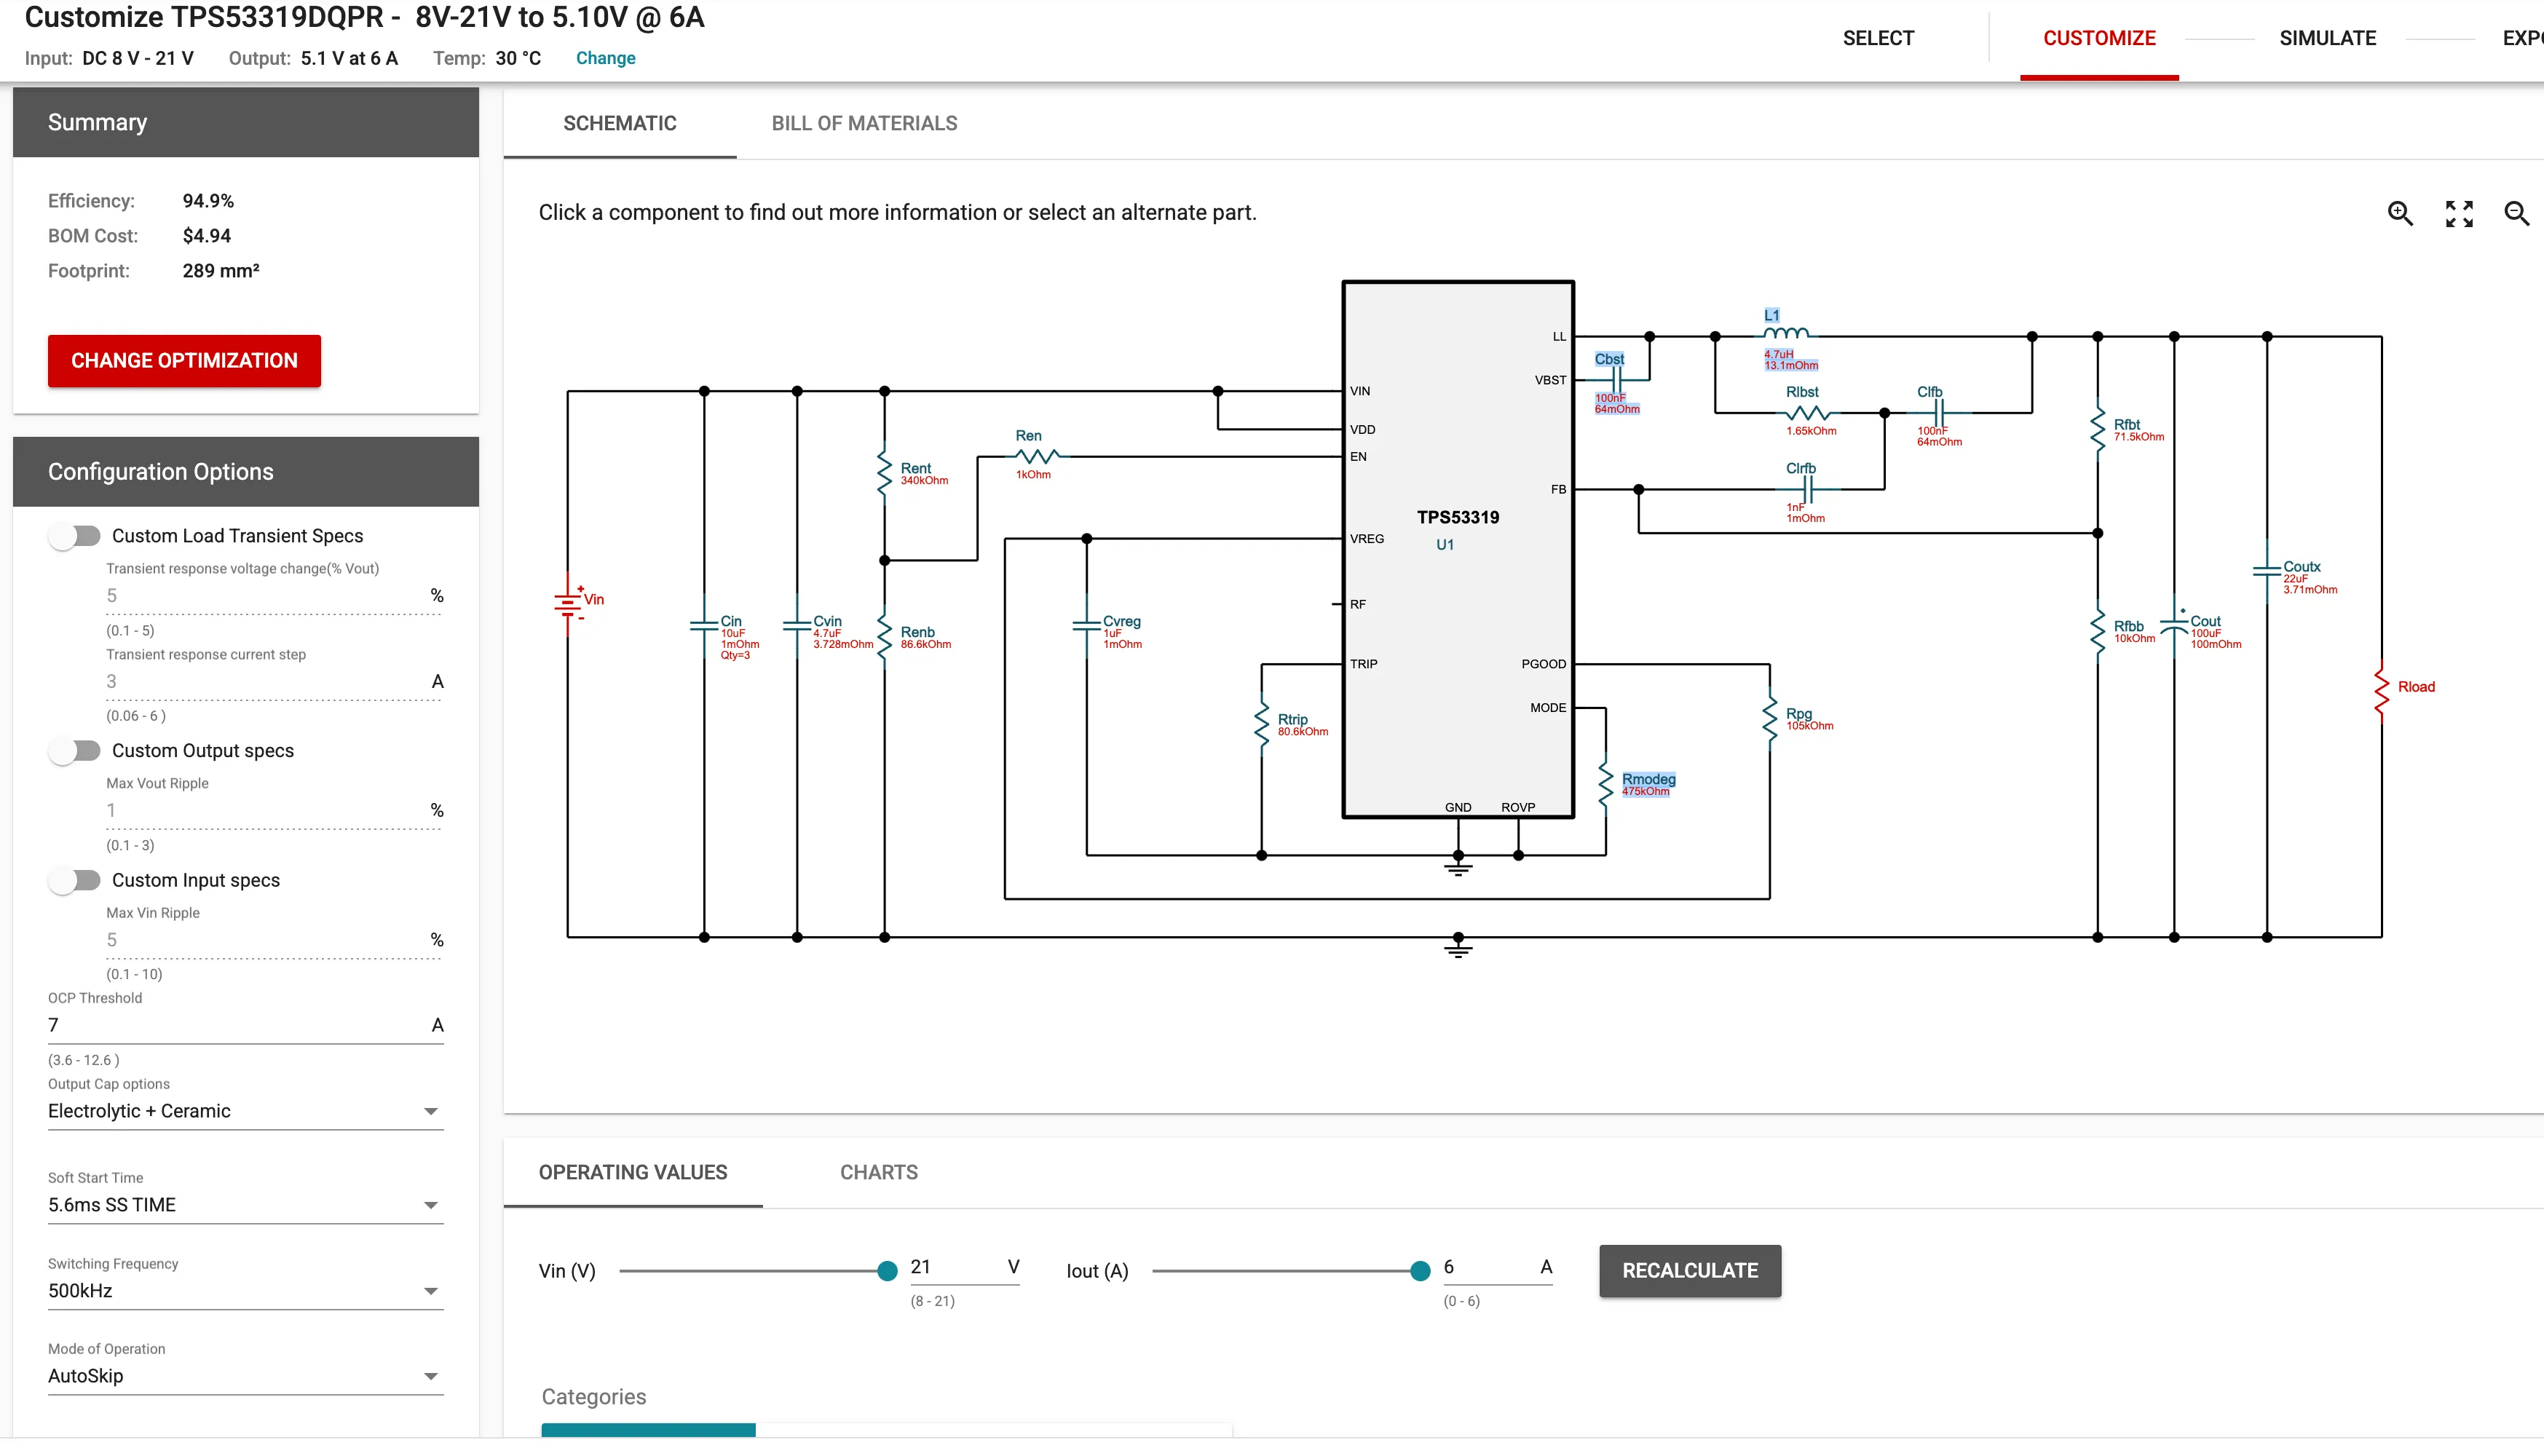Click the Efficiency value 94.9%
This screenshot has width=2544, height=1456.
pyautogui.click(x=208, y=201)
